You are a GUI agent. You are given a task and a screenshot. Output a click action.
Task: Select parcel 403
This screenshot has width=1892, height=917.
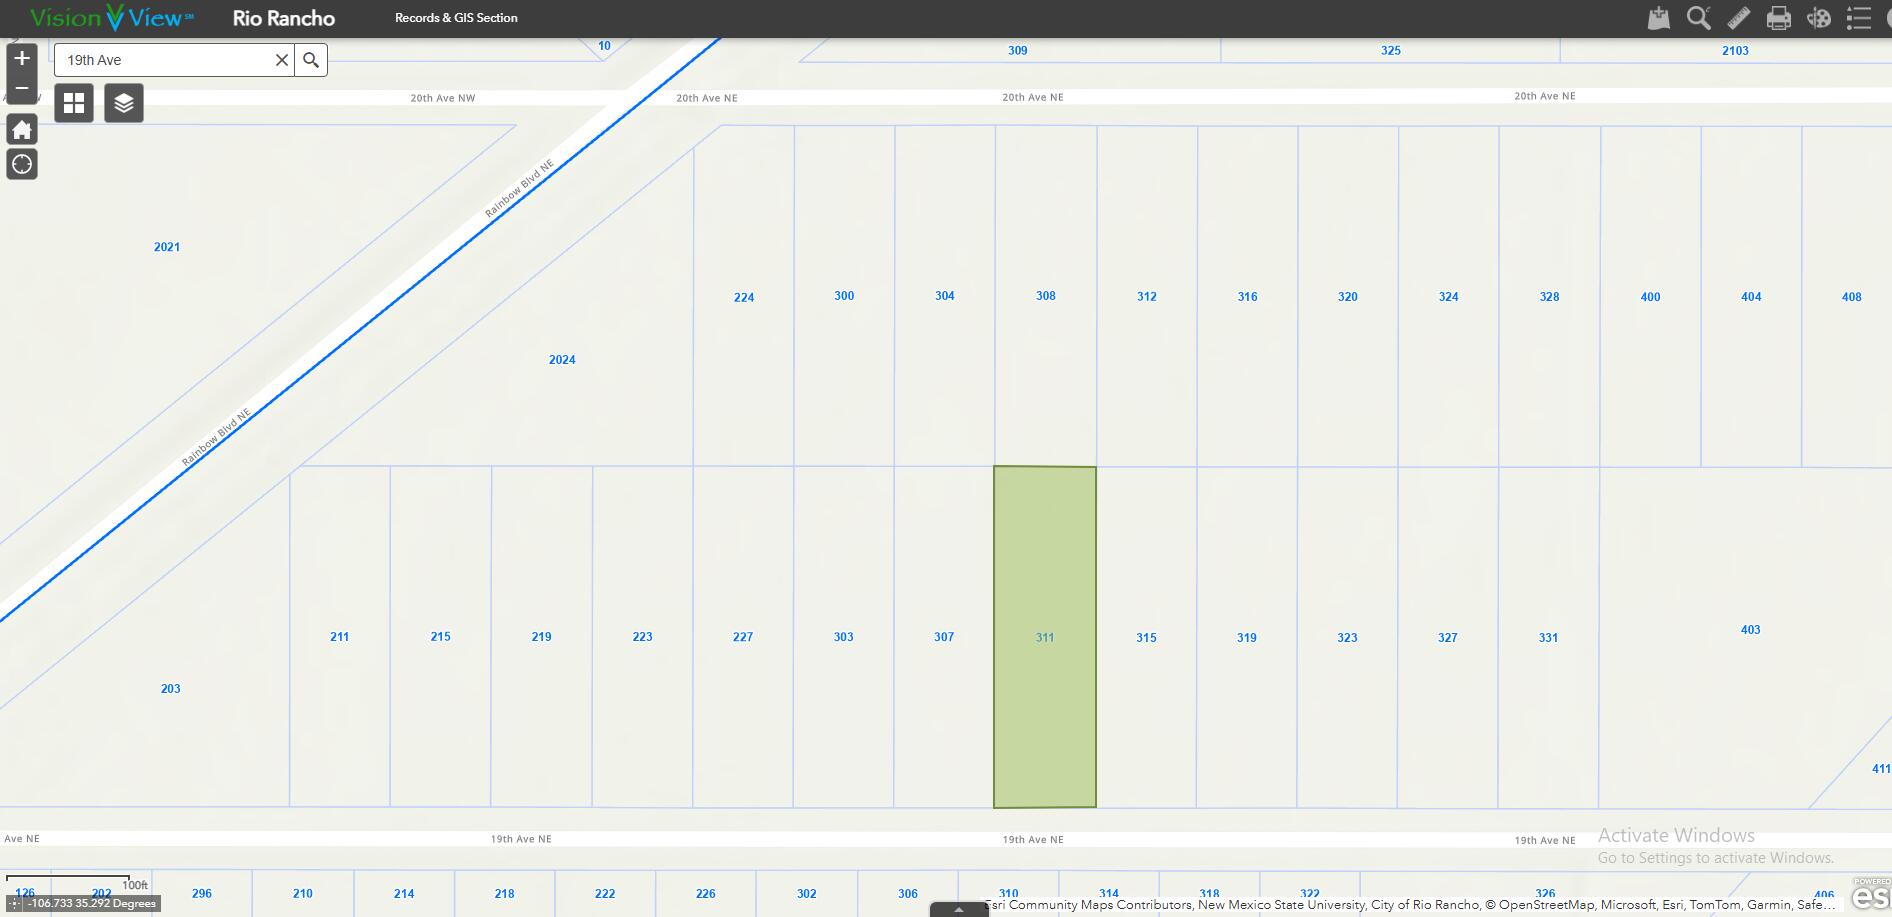[x=1750, y=630]
